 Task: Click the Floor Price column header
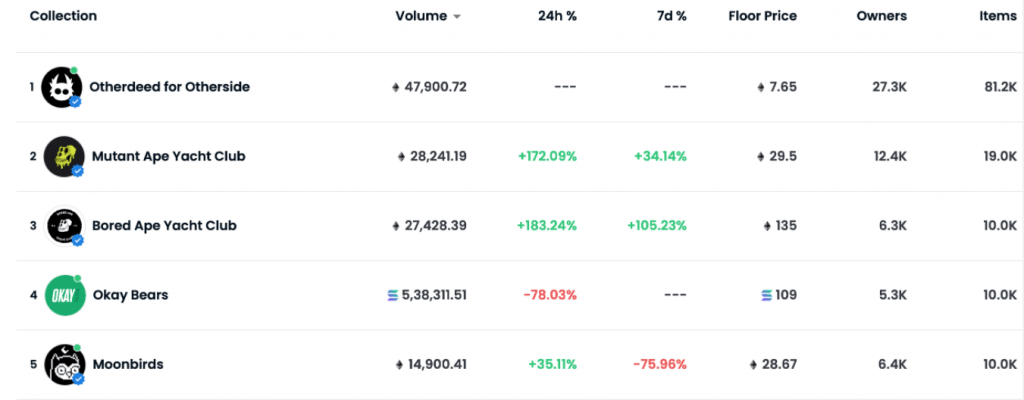click(762, 16)
